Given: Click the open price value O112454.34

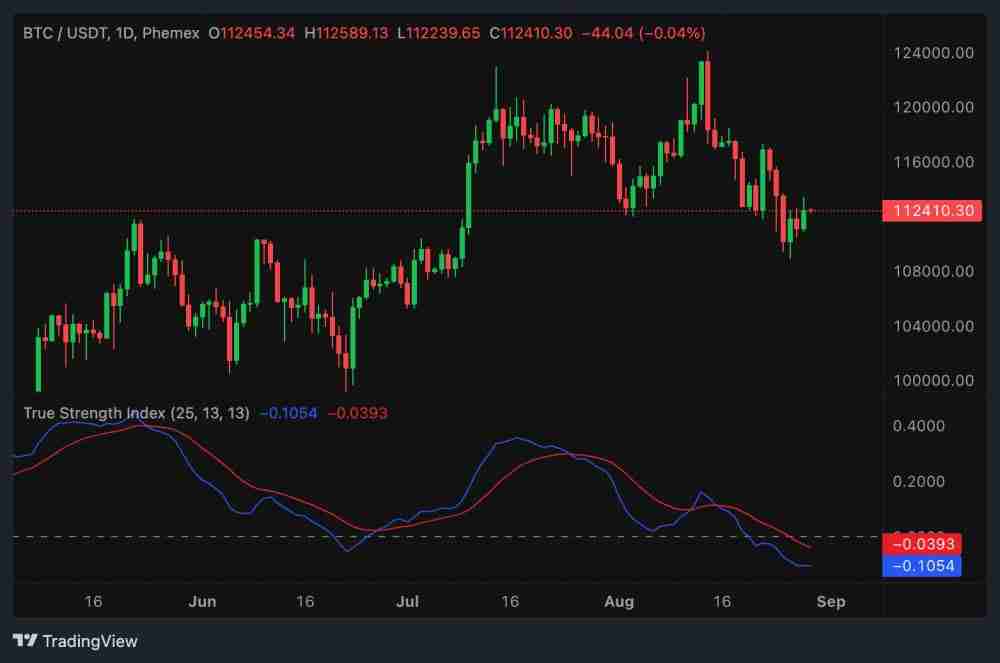Looking at the screenshot, I should click(251, 33).
